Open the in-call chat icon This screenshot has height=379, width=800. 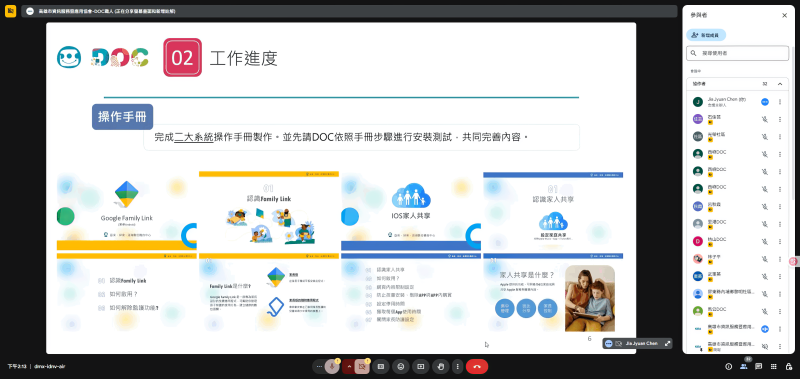click(x=759, y=366)
